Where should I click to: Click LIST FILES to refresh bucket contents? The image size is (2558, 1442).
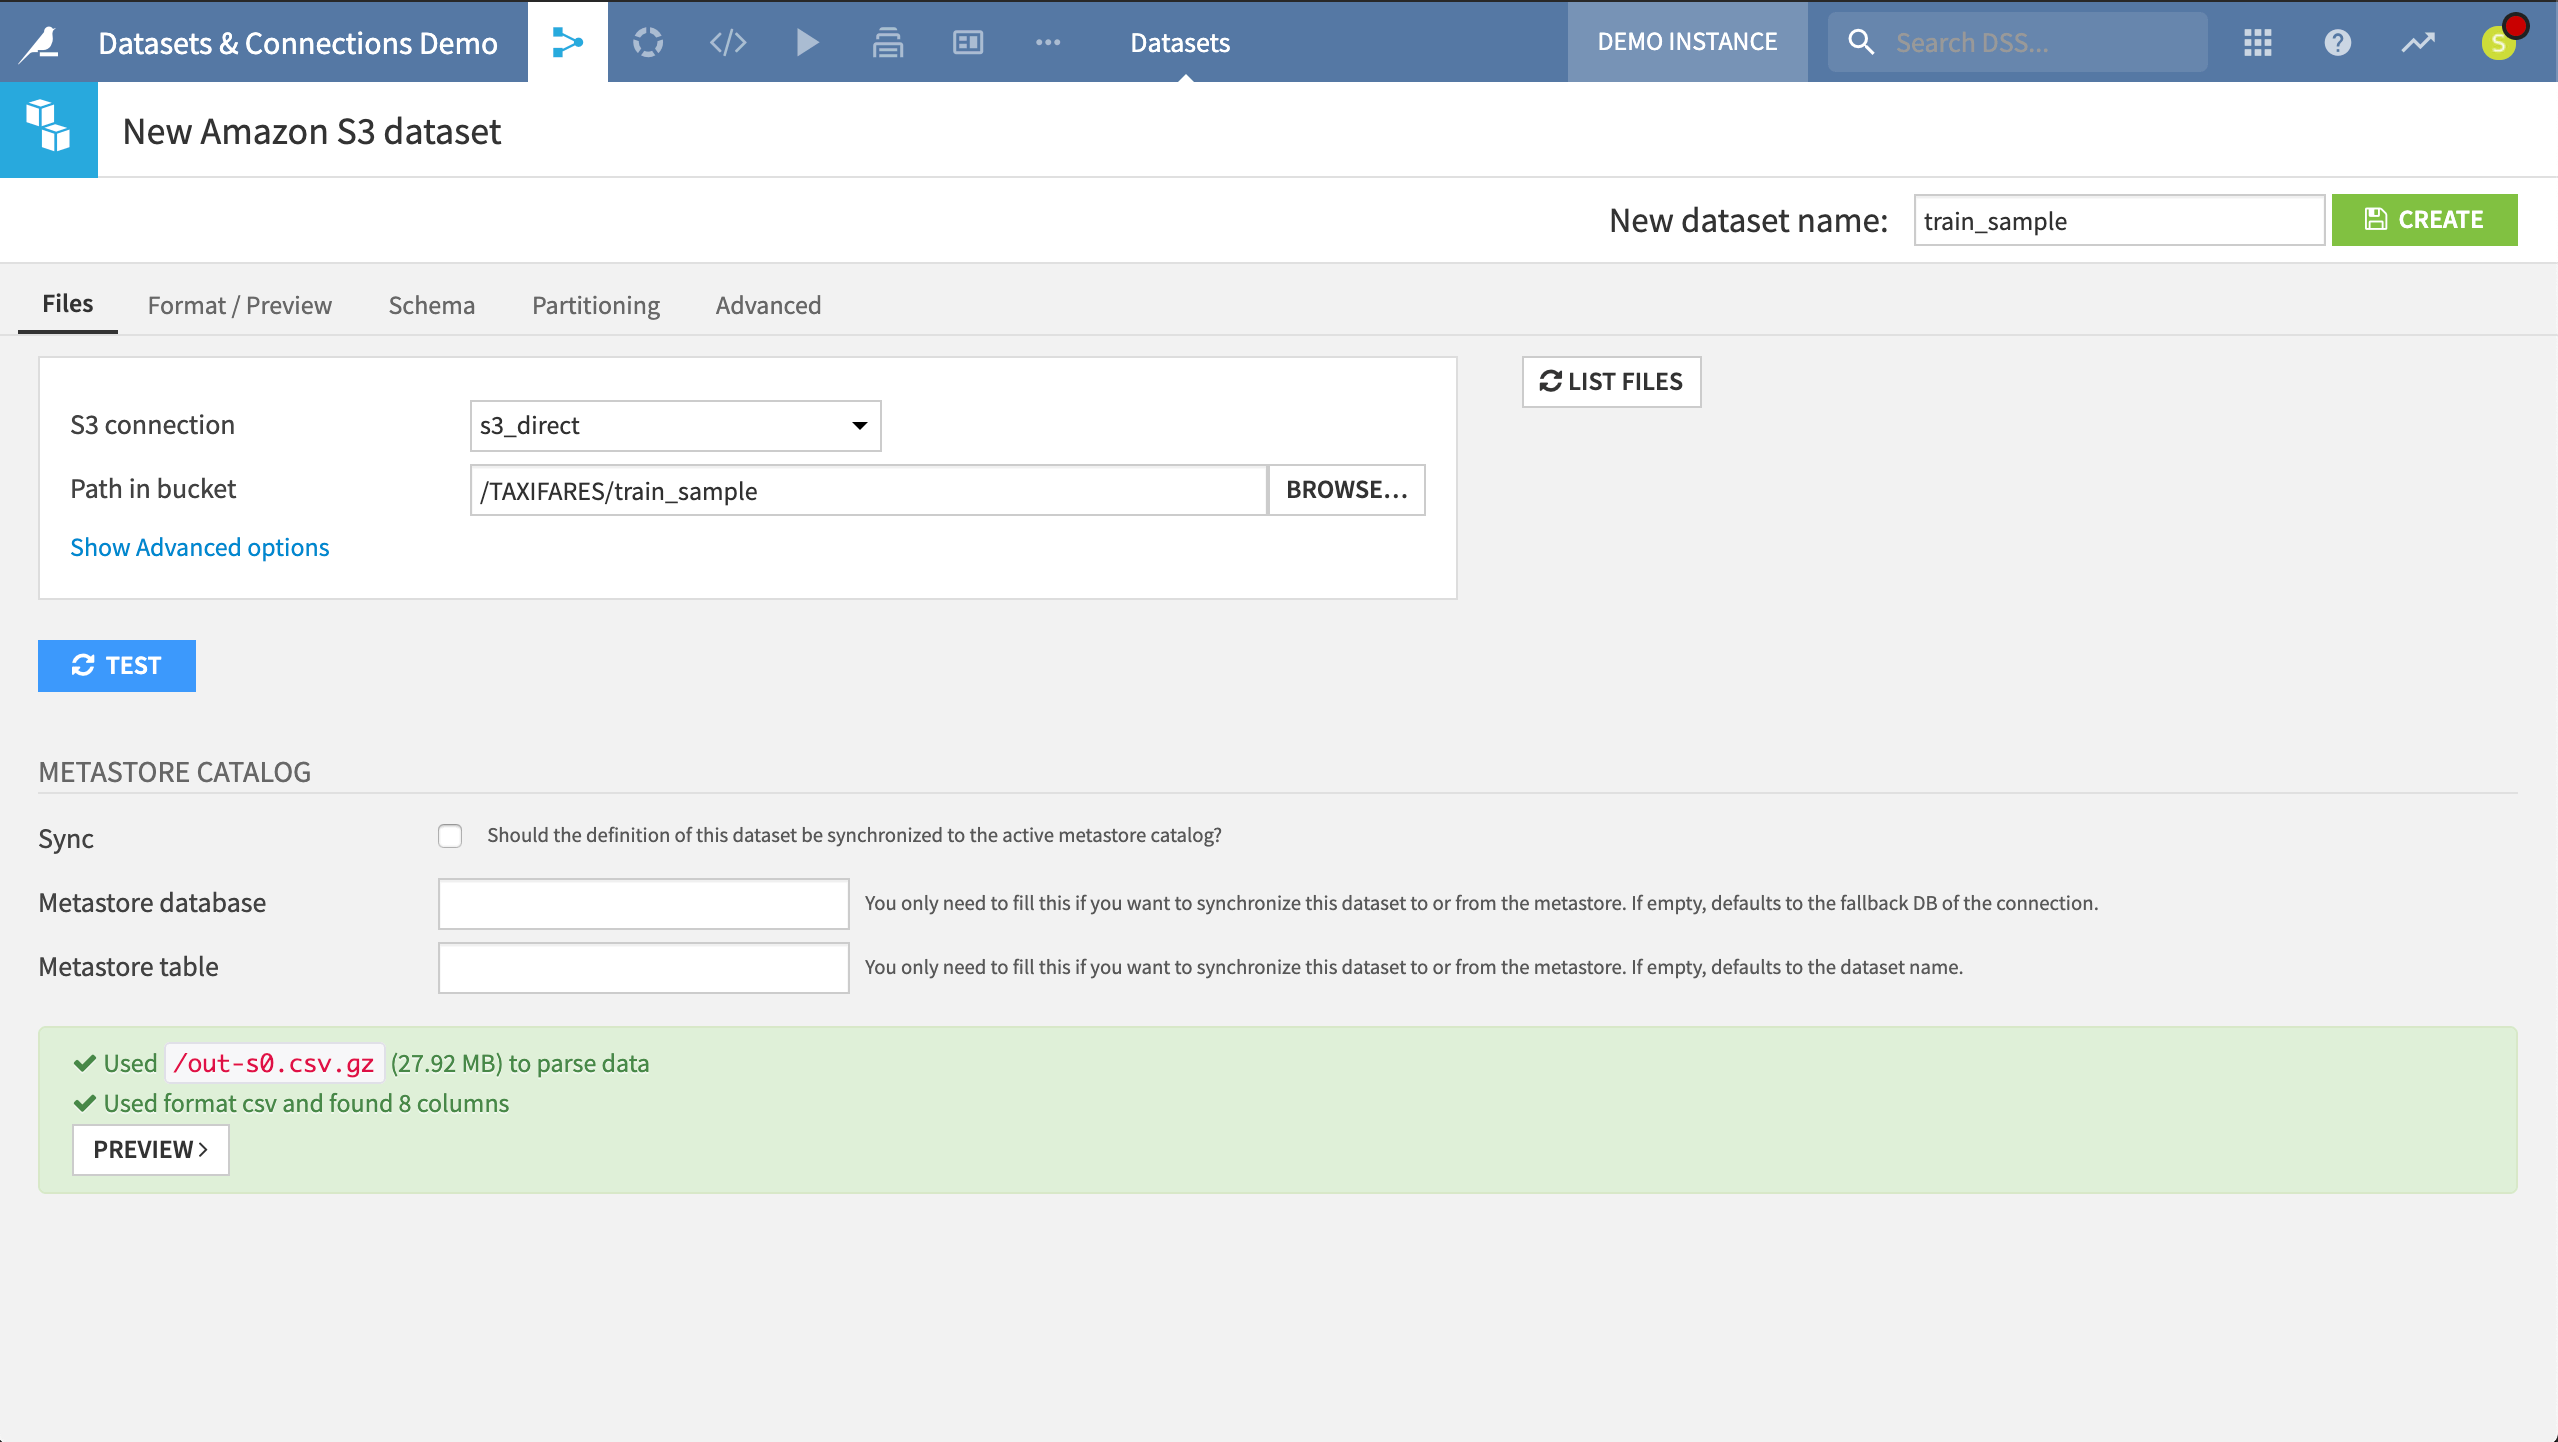point(1610,381)
